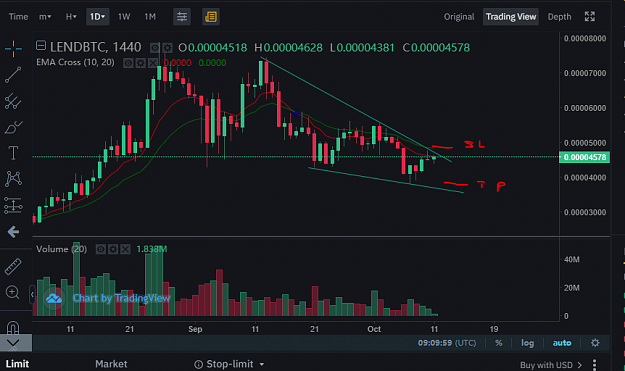Select the ruler measure tool
Viewport: 625px width, 371px height.
[x=13, y=267]
